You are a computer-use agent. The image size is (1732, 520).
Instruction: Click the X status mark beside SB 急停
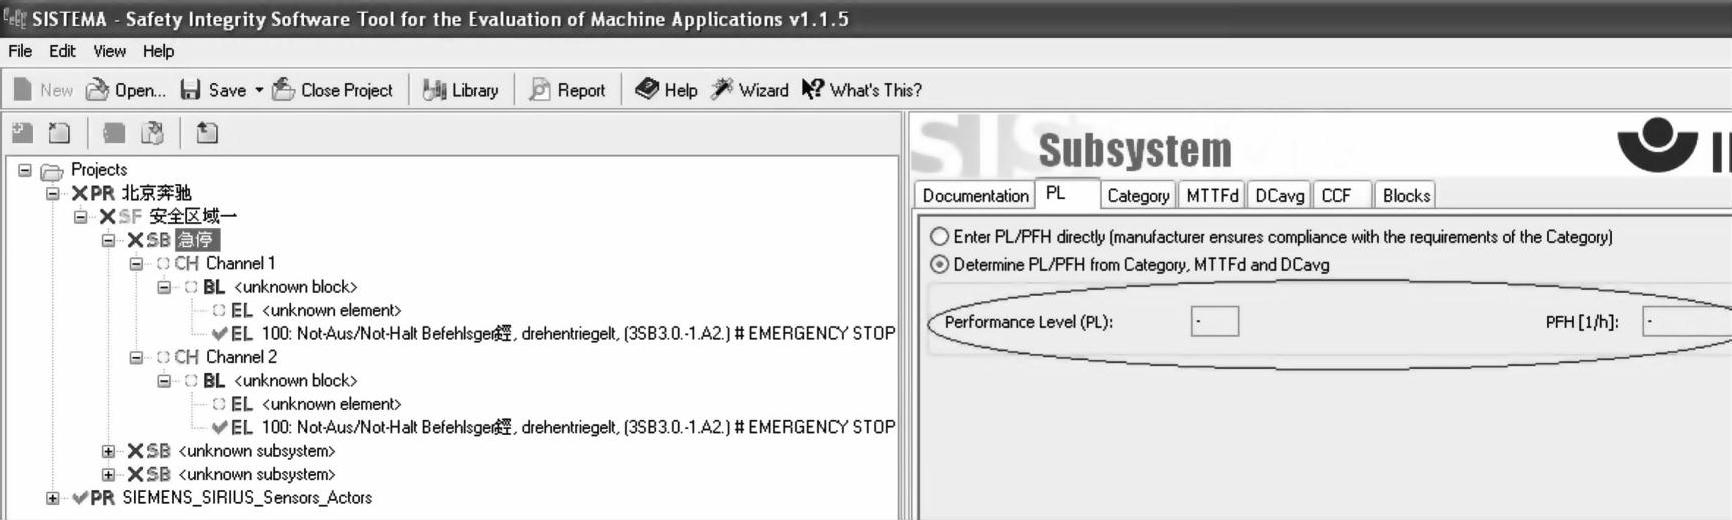(x=135, y=240)
